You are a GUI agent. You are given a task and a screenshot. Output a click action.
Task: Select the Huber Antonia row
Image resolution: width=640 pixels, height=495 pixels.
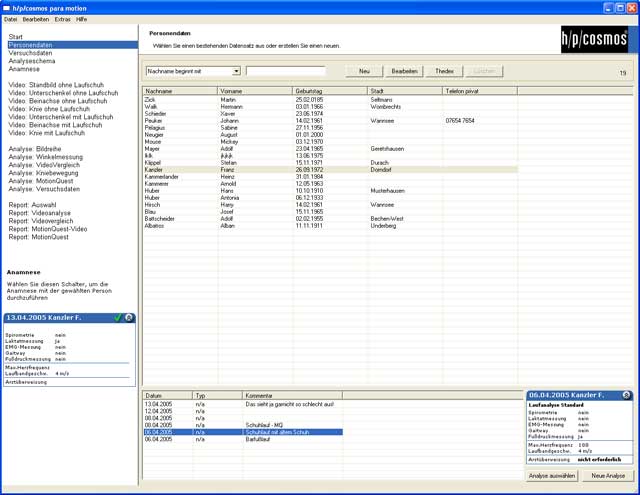tap(330, 198)
